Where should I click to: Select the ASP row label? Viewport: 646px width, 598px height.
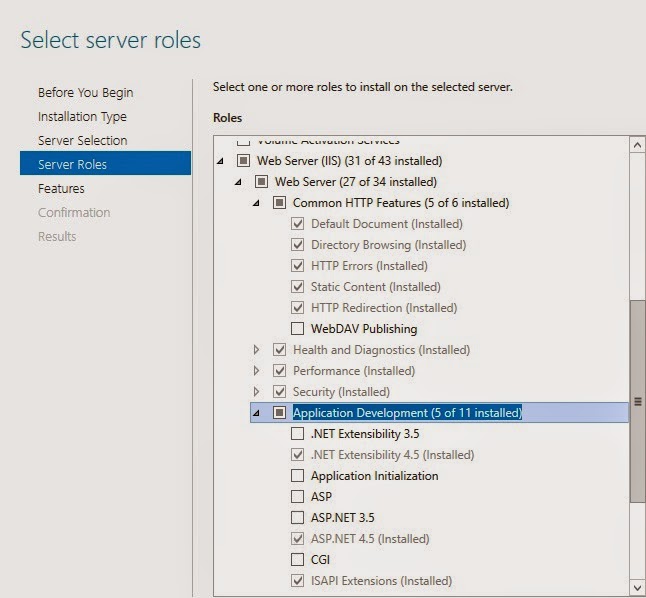(321, 497)
